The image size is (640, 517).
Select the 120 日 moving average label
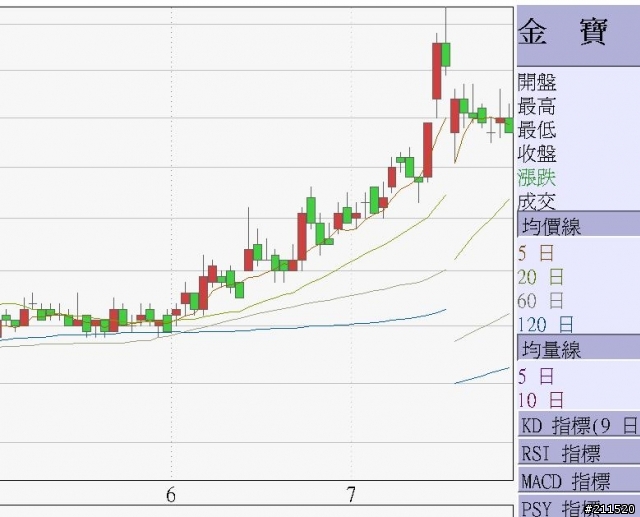(545, 325)
